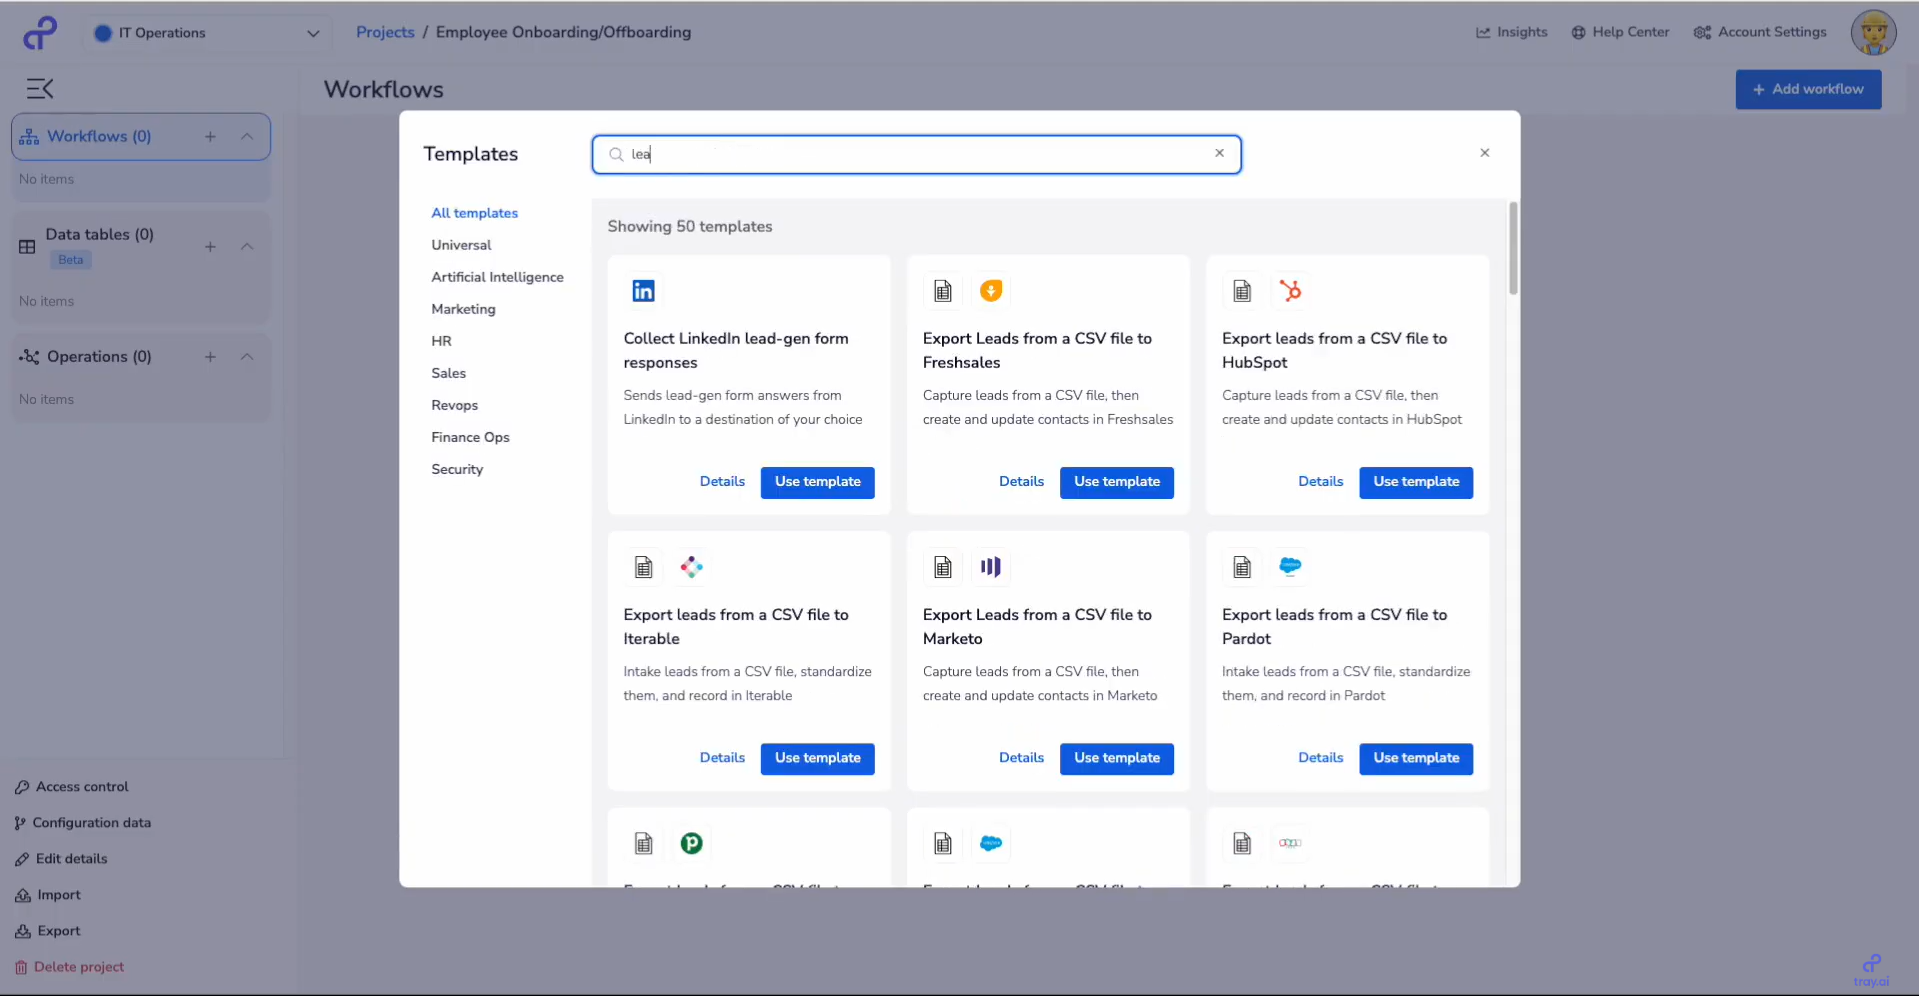Screen dimensions: 1919x996
Task: Click the HubSpot icon on its template card
Action: [1291, 290]
